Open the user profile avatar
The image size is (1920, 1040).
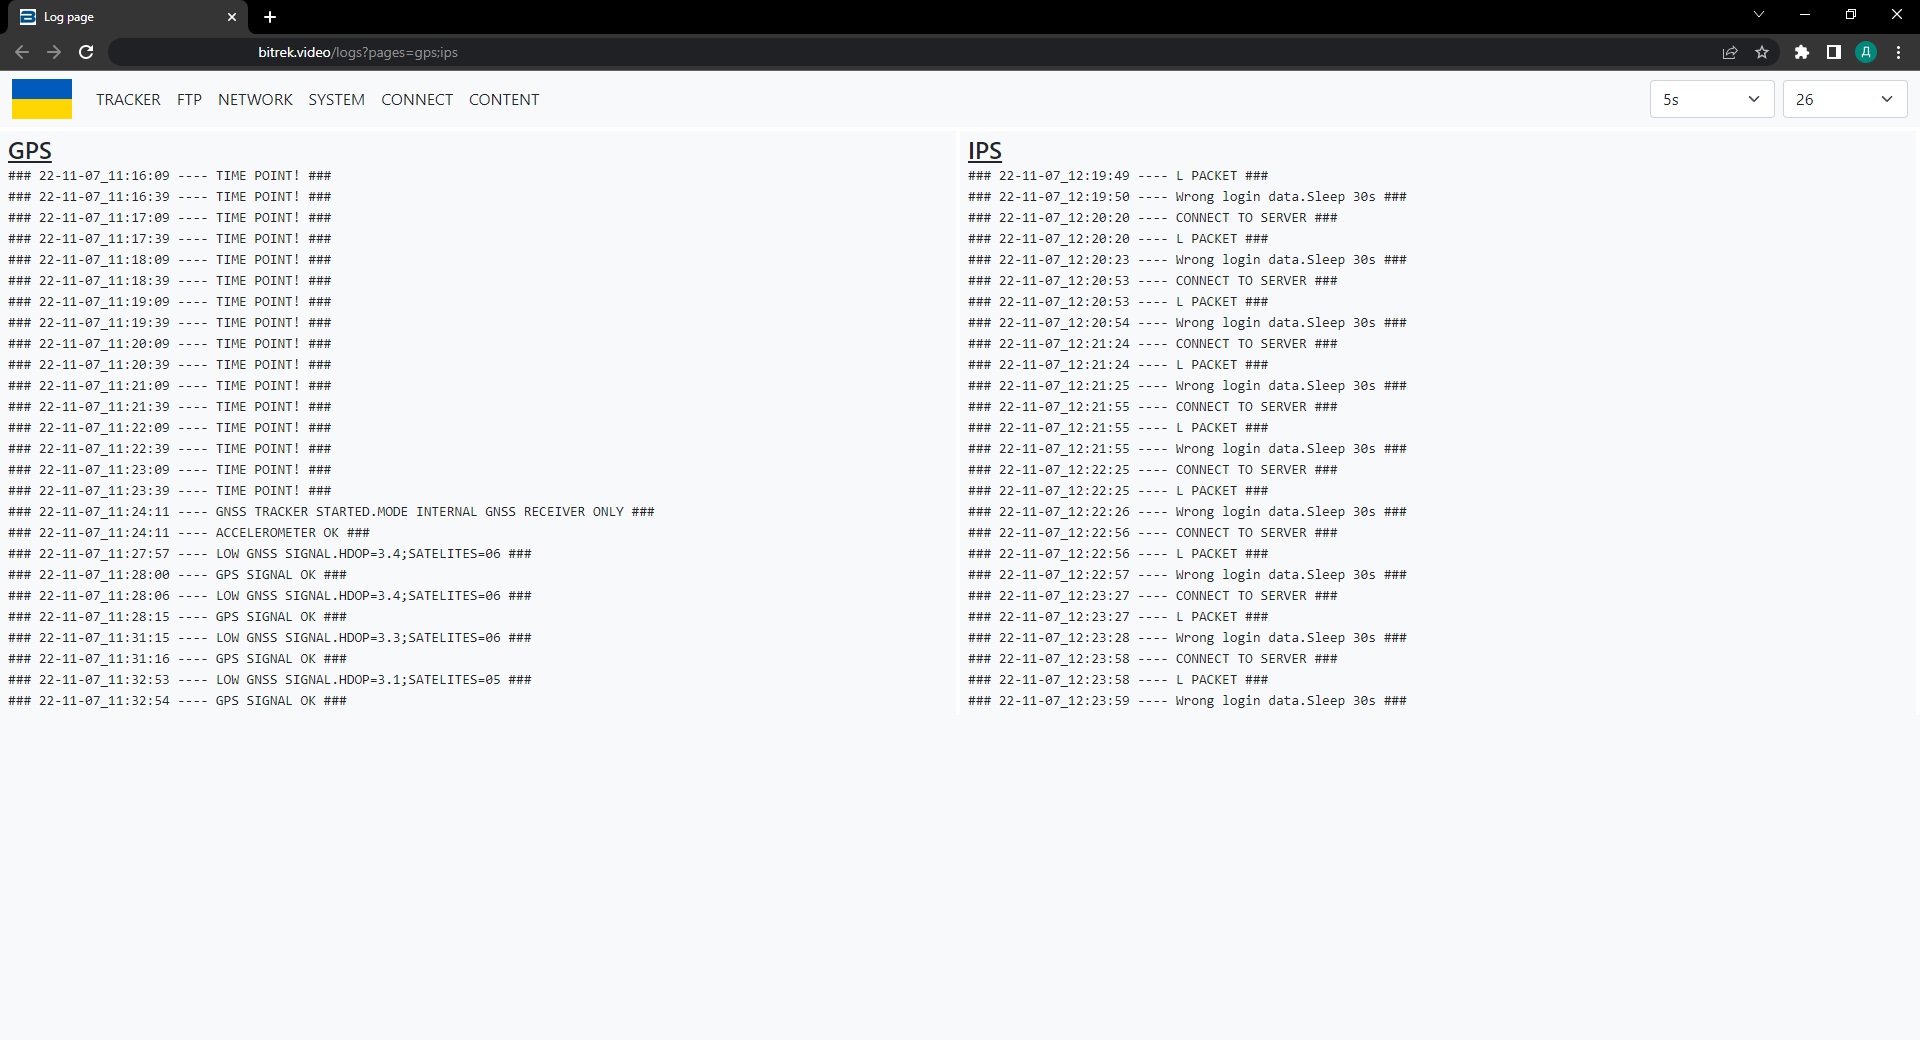1865,52
